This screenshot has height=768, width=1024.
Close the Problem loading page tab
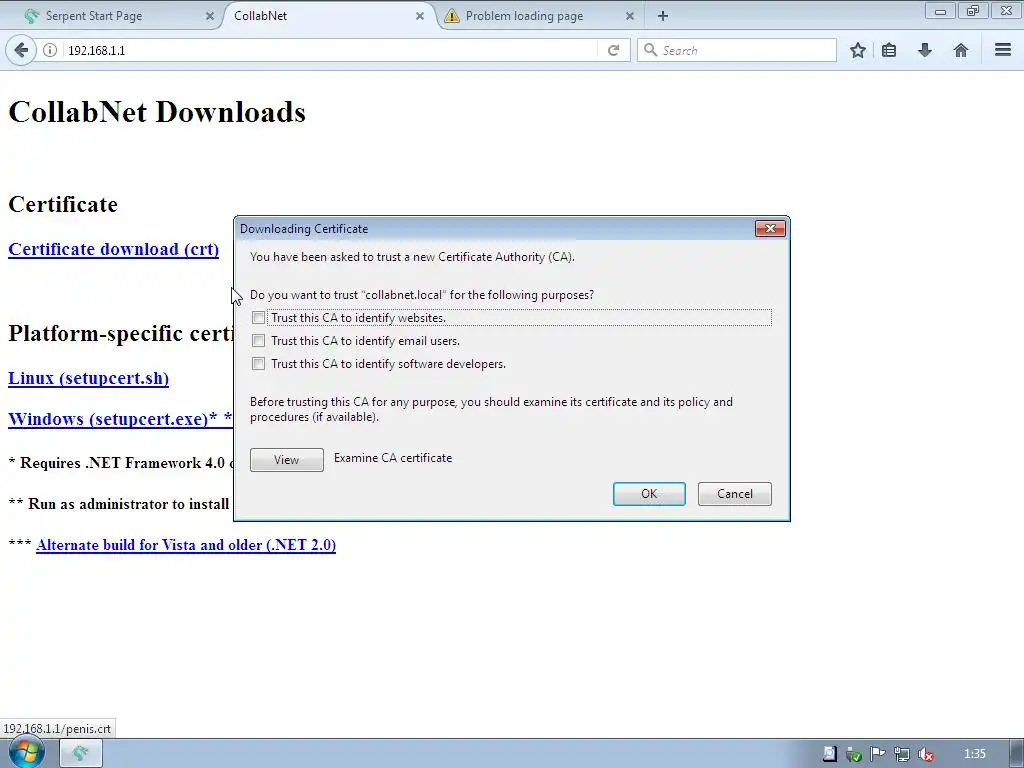point(630,16)
